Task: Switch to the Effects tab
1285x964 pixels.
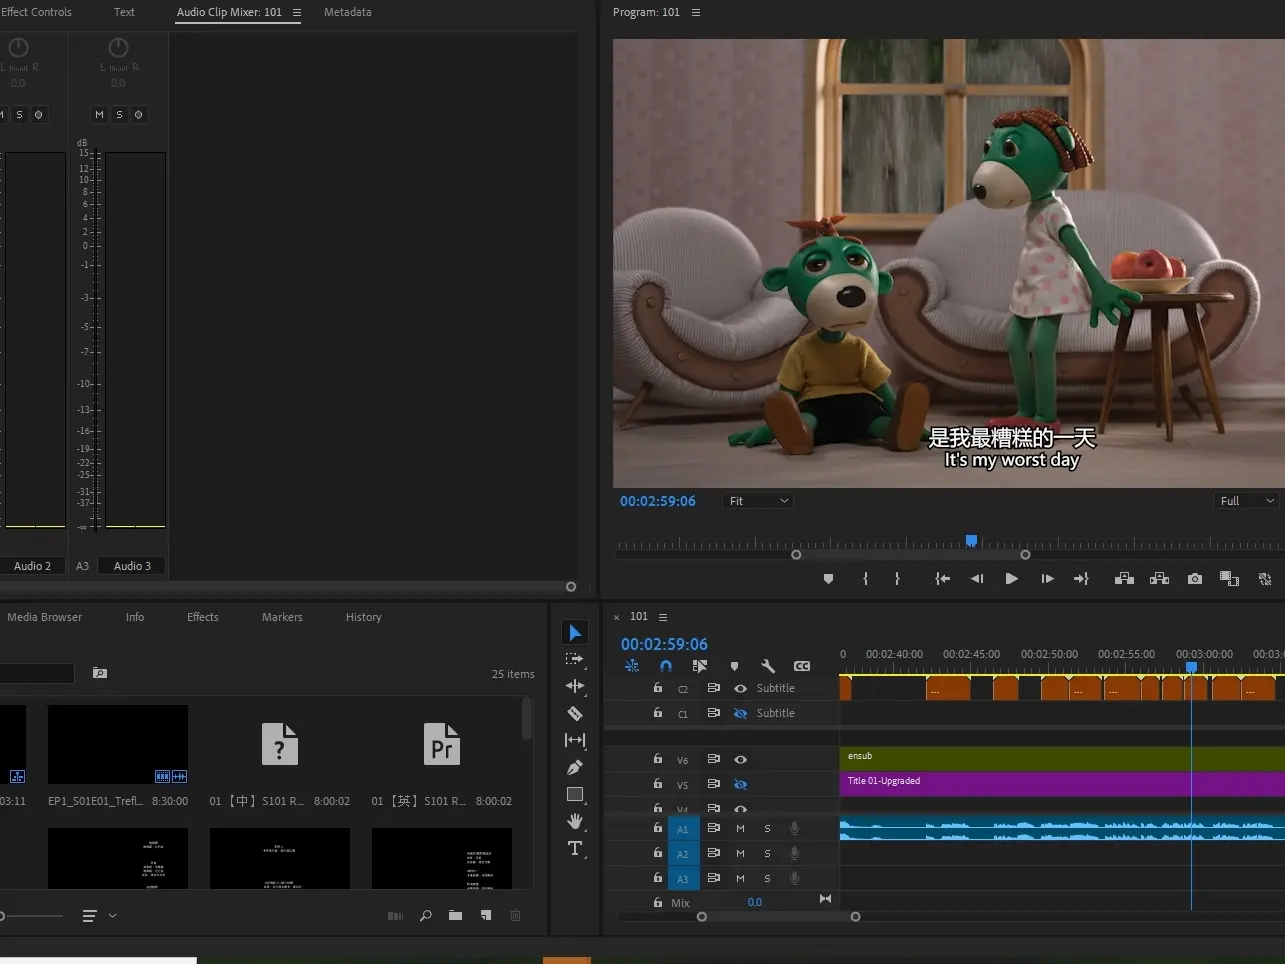Action: point(202,617)
